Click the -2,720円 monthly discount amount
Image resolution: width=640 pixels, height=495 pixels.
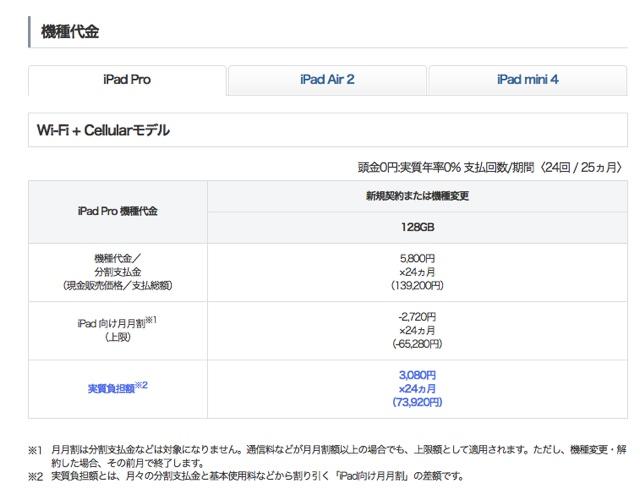click(x=417, y=317)
